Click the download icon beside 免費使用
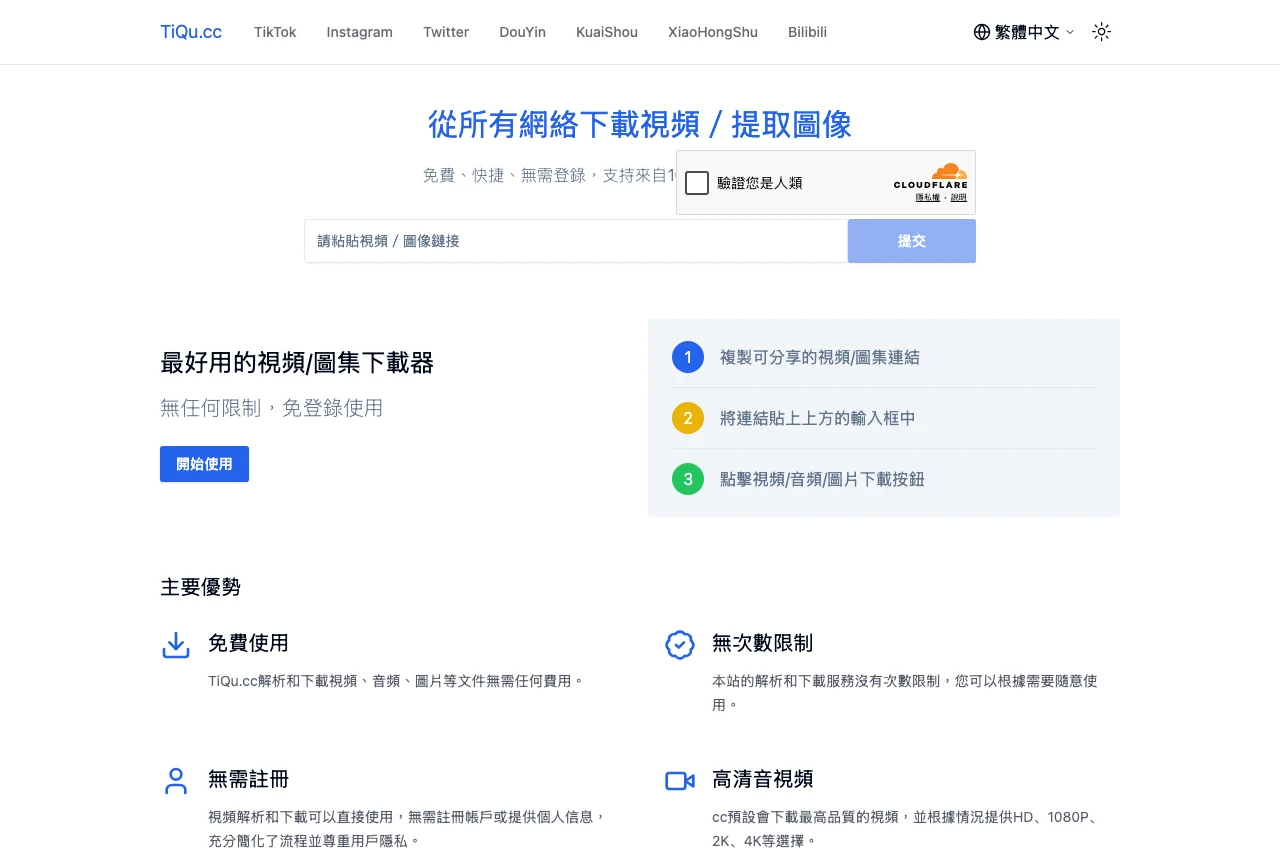This screenshot has width=1280, height=860. coord(176,645)
